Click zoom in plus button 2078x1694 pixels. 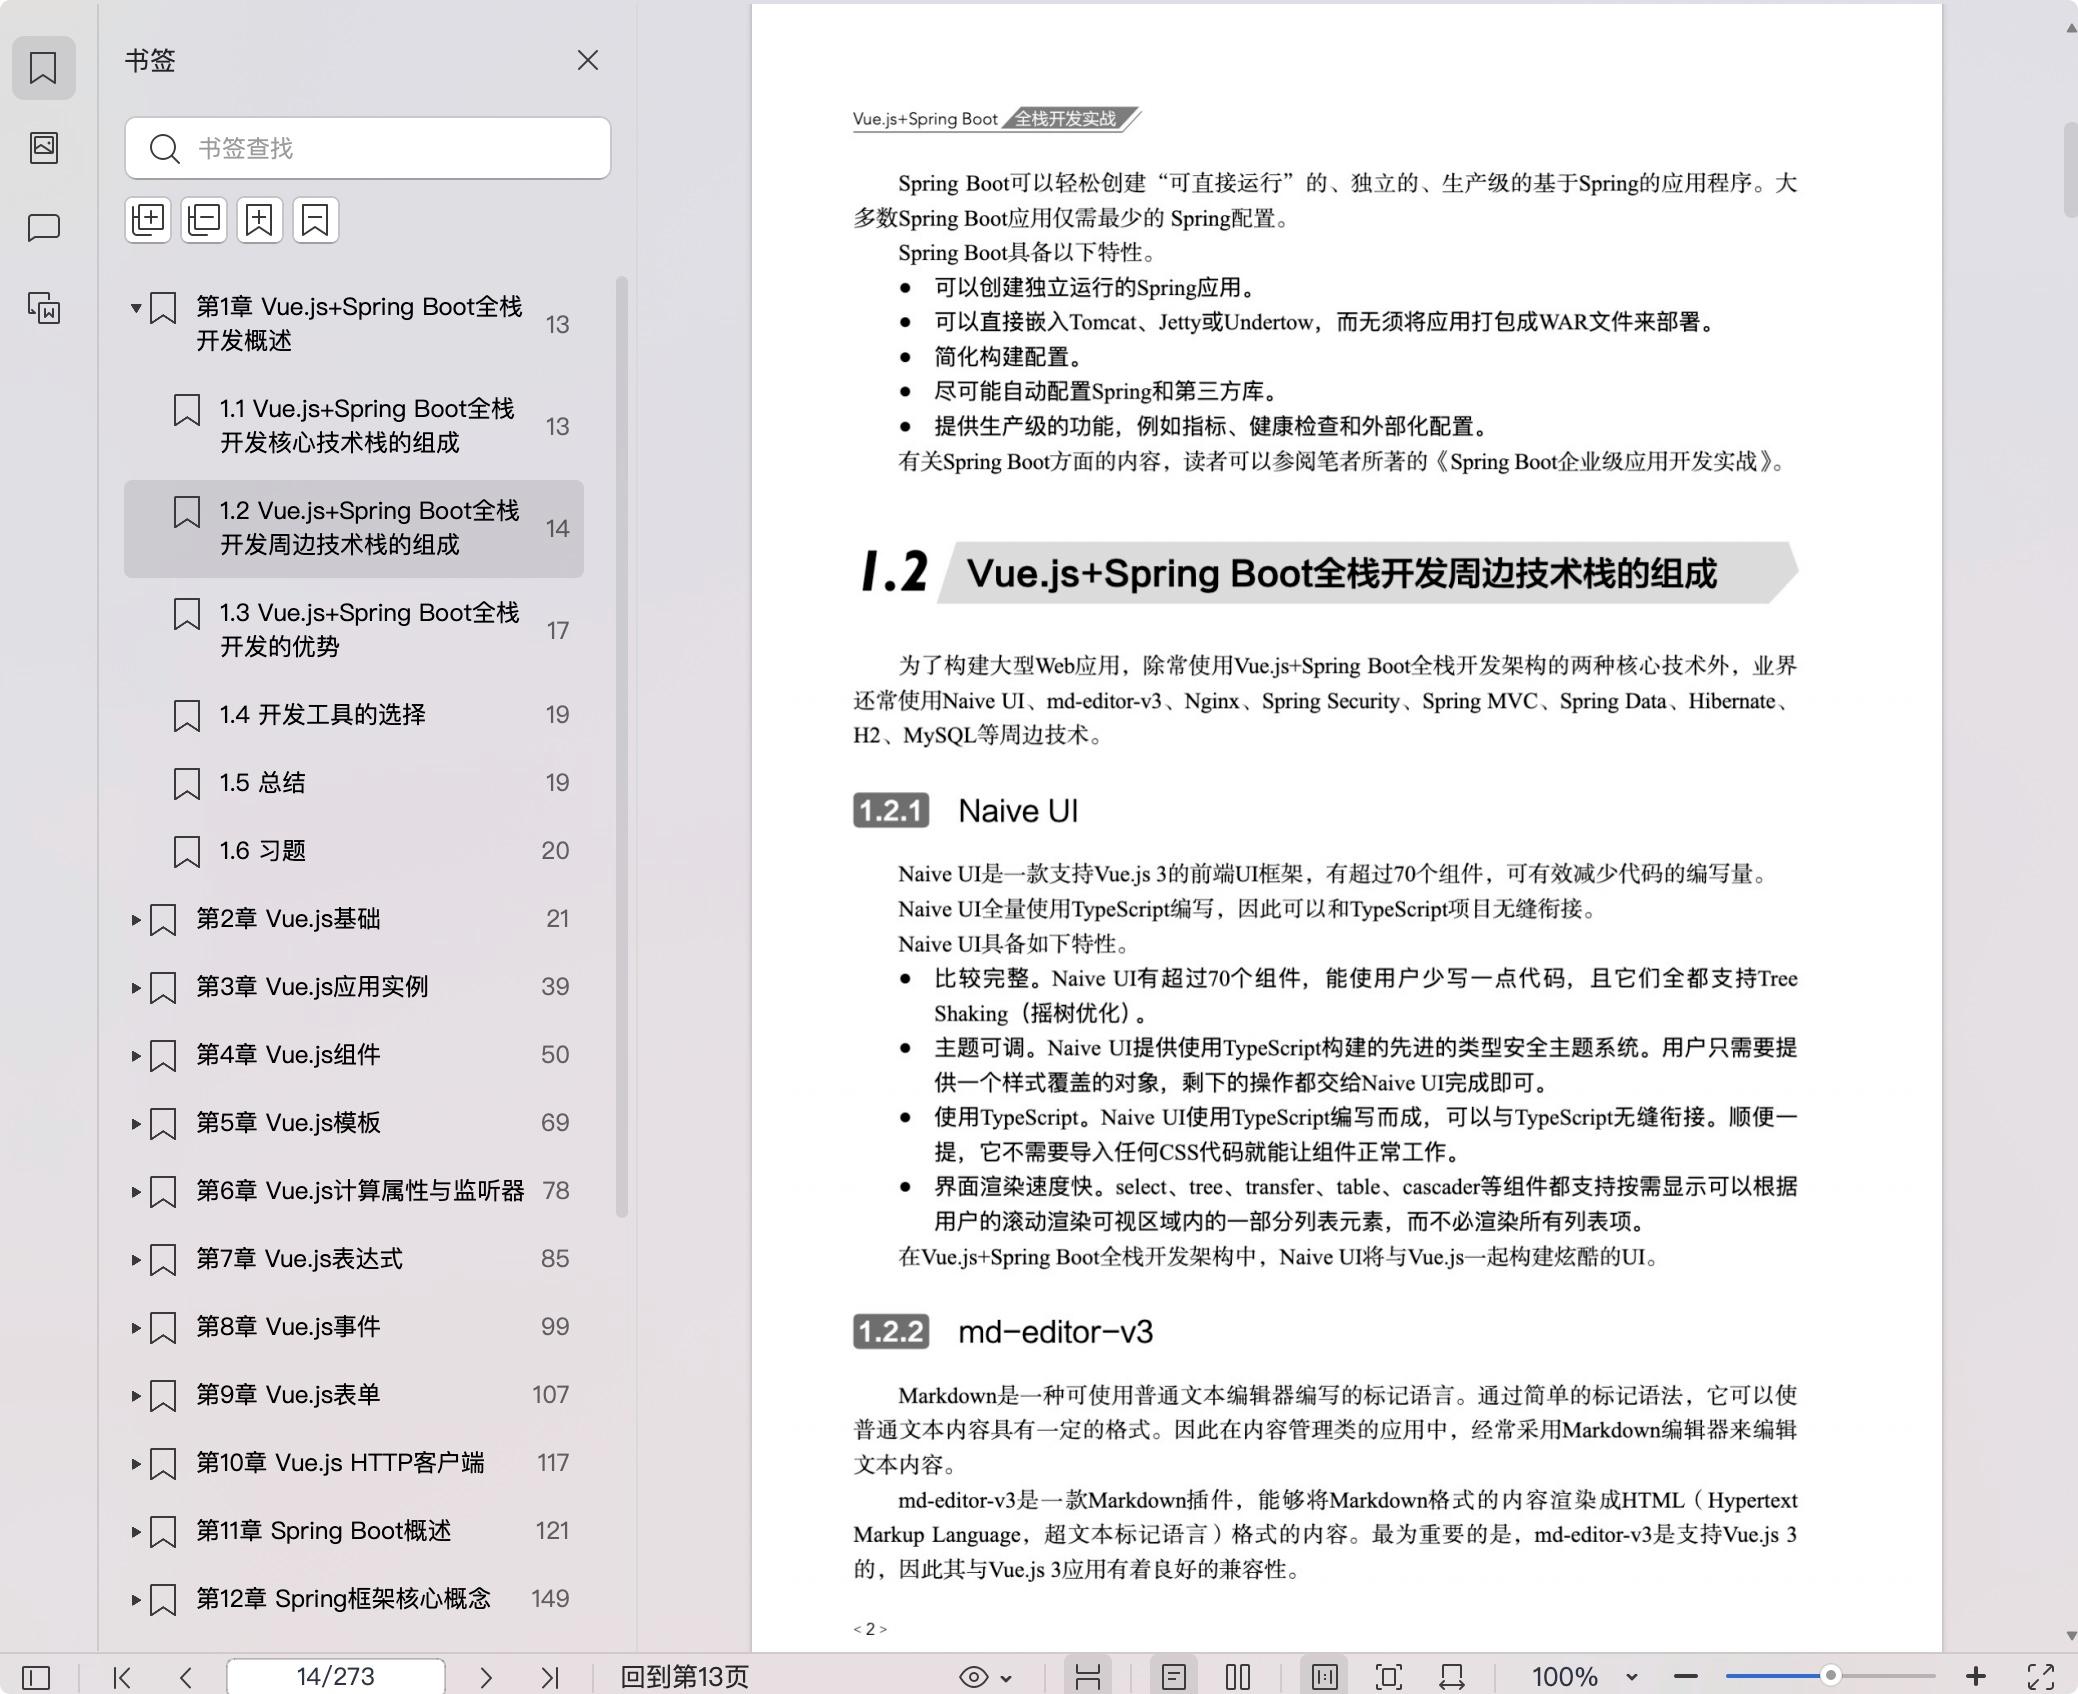(1975, 1676)
